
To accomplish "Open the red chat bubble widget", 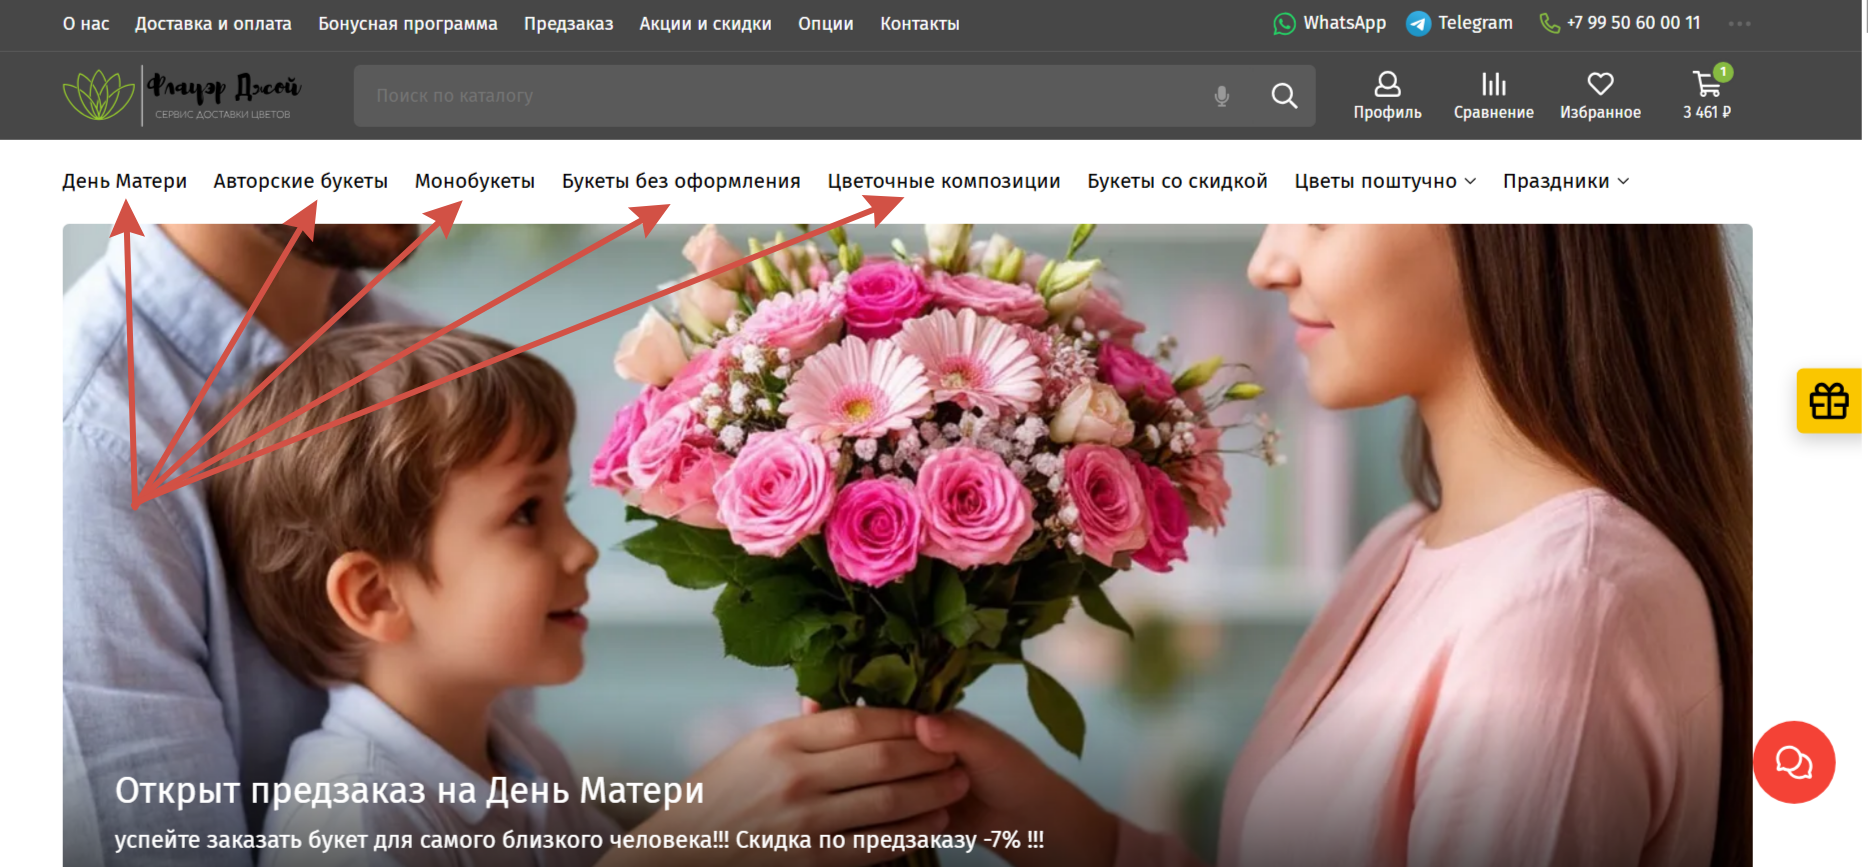I will tap(1793, 762).
